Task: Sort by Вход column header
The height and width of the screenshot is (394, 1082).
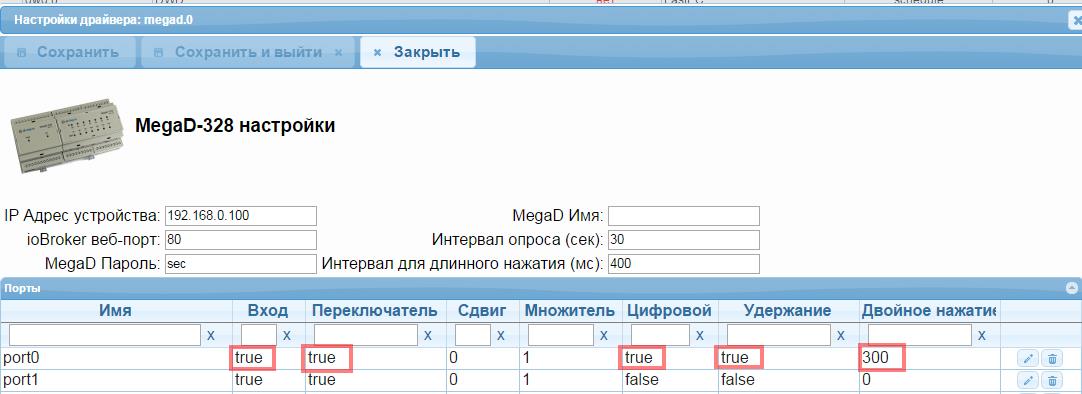Action: coord(268,311)
